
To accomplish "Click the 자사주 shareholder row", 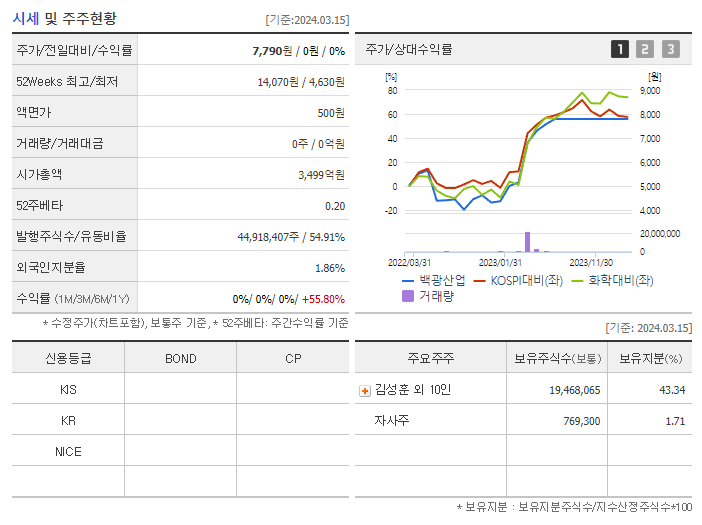I will (x=523, y=420).
